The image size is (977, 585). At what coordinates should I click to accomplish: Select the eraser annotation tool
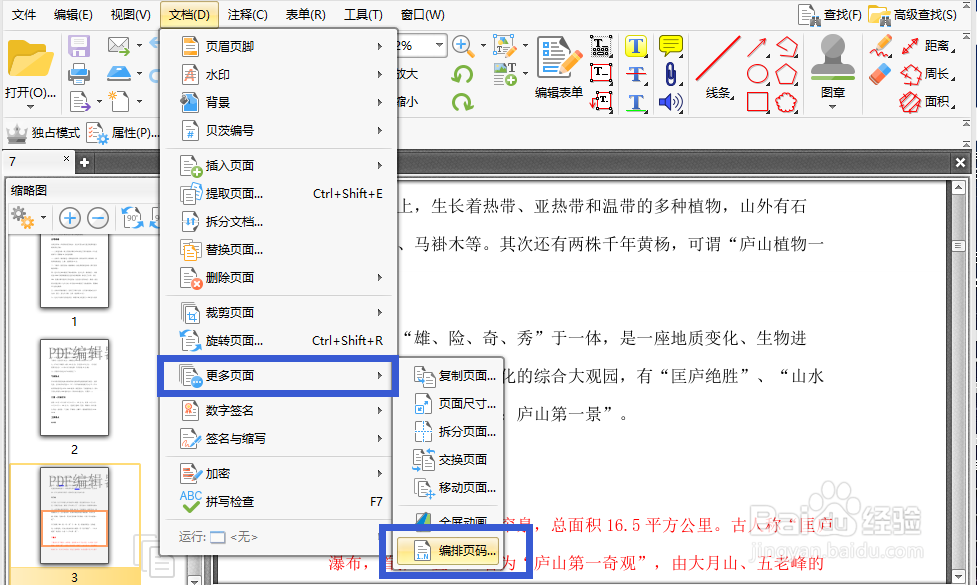tap(880, 73)
